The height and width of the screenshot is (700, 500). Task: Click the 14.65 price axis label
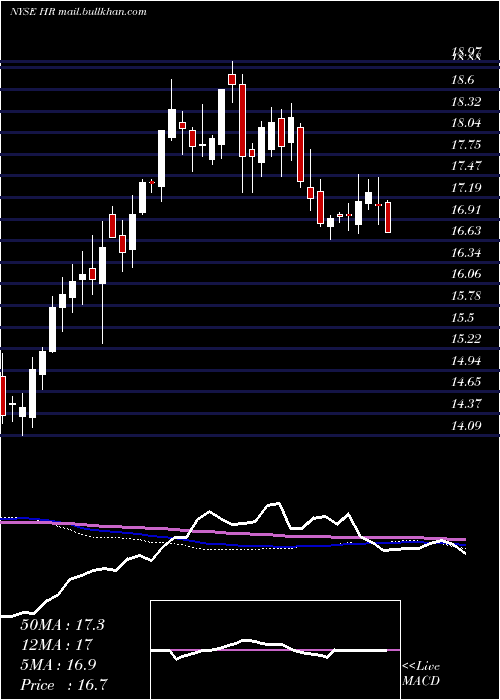coord(467,382)
